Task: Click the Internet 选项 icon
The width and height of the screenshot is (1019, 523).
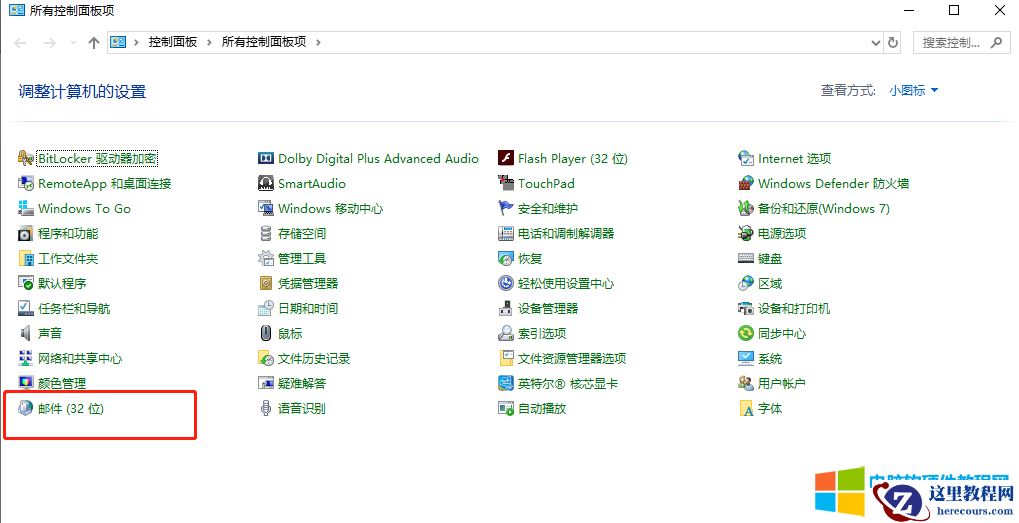Action: (x=746, y=158)
